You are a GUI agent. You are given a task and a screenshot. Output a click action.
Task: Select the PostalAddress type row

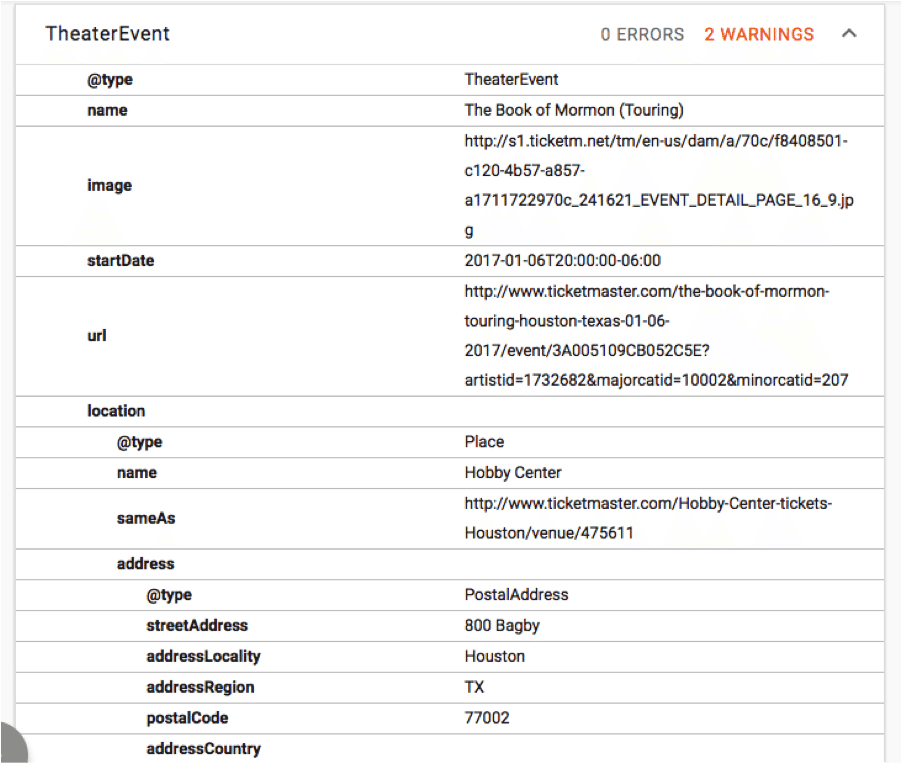pyautogui.click(x=450, y=595)
